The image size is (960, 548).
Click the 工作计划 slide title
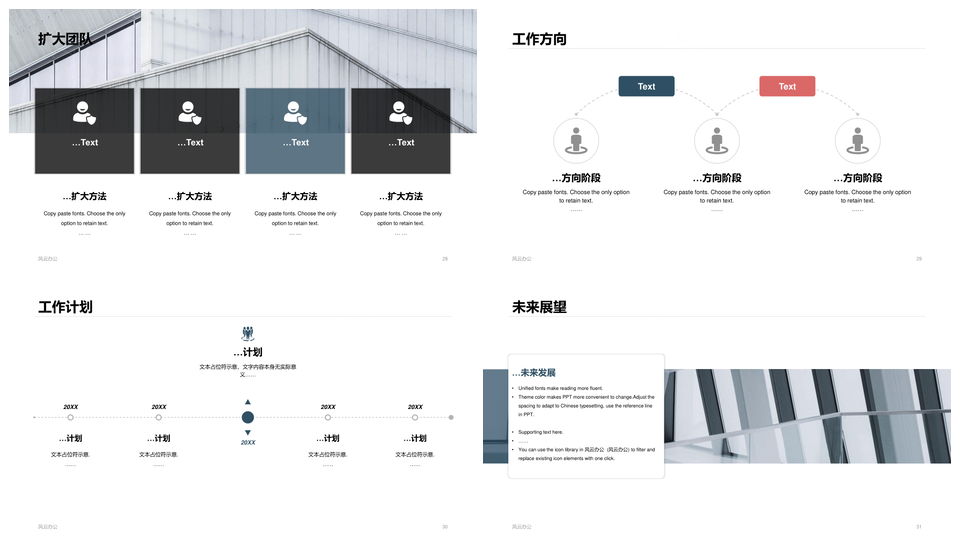pos(65,307)
